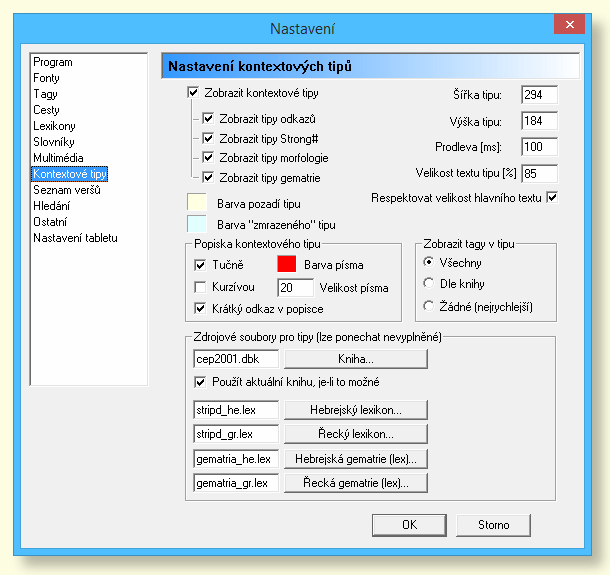Select Fonty in the settings list
Image resolution: width=610 pixels, height=575 pixels.
46,78
